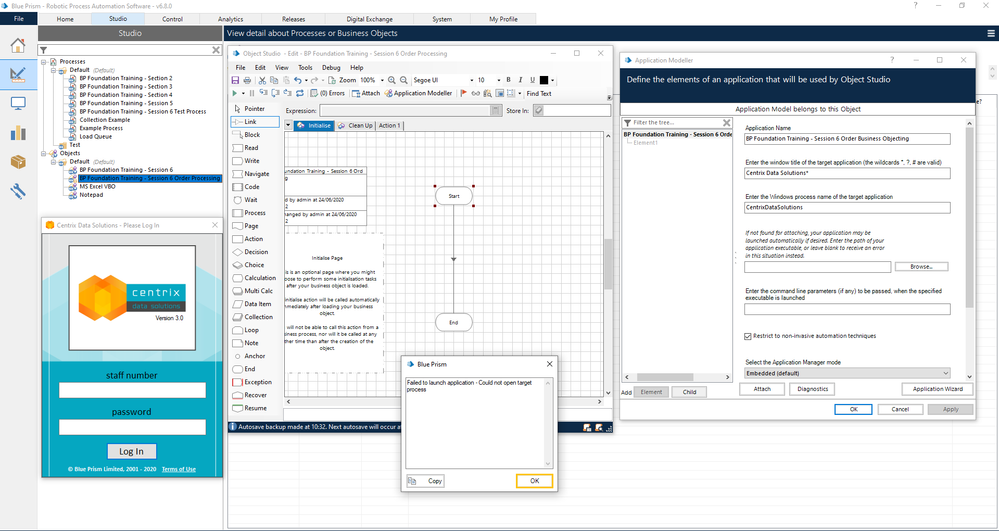Screen dimensions: 999x531
Task: Open the Analytics bar chart sidebar icon
Action: point(18,133)
